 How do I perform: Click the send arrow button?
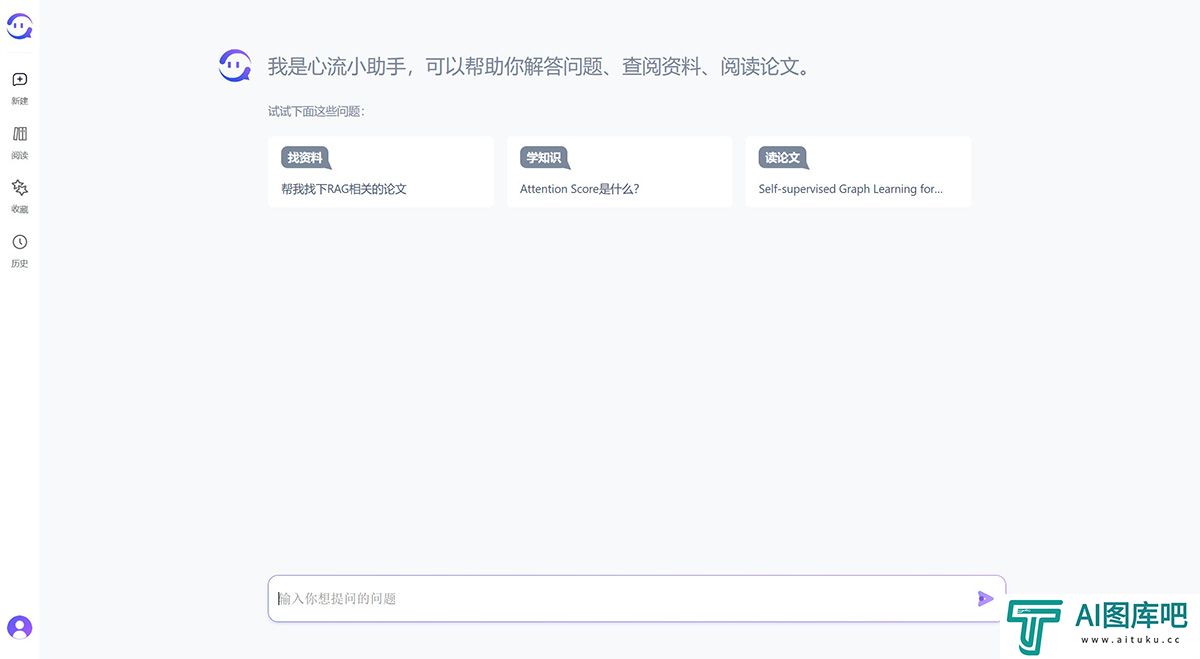click(985, 598)
